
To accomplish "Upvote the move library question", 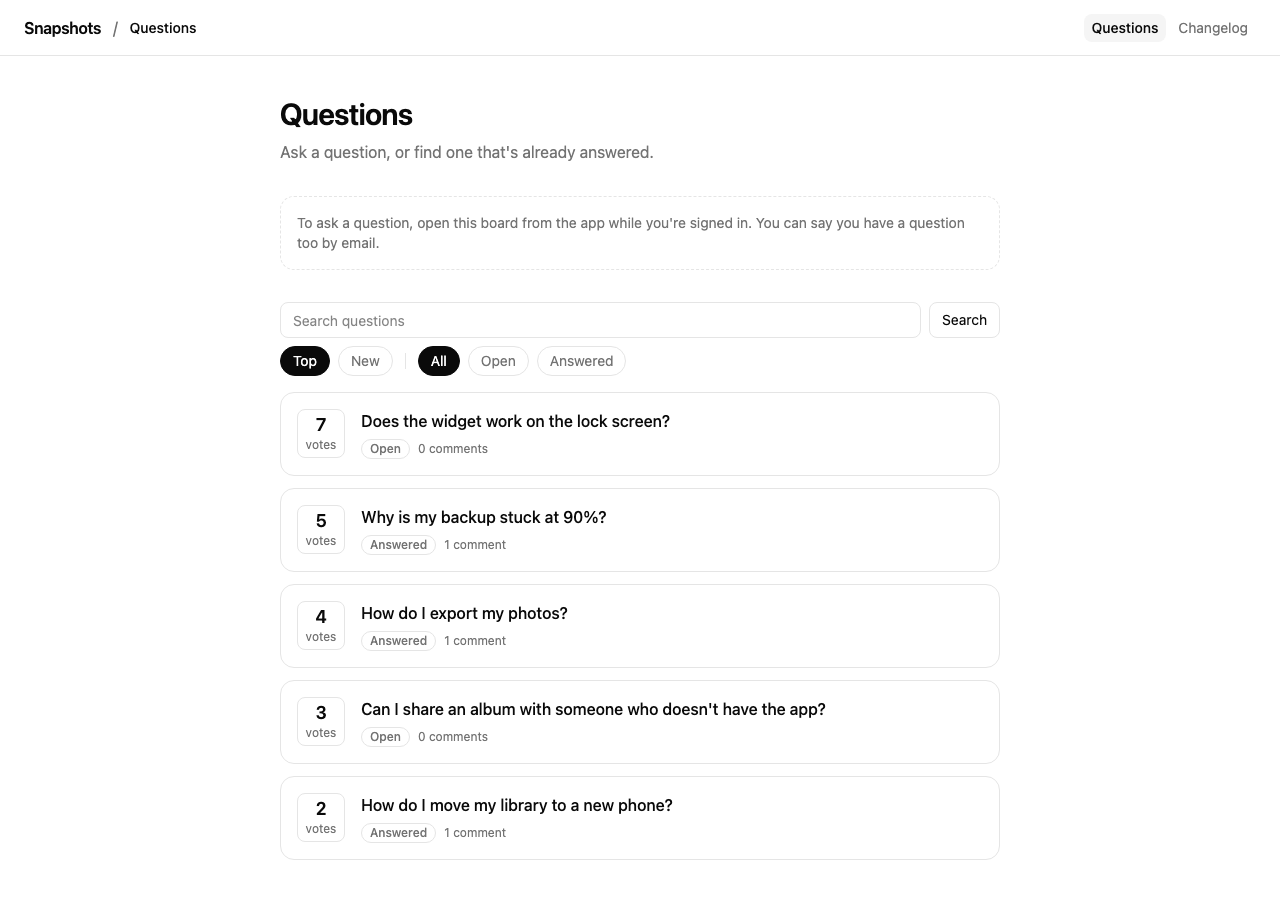I will [321, 818].
